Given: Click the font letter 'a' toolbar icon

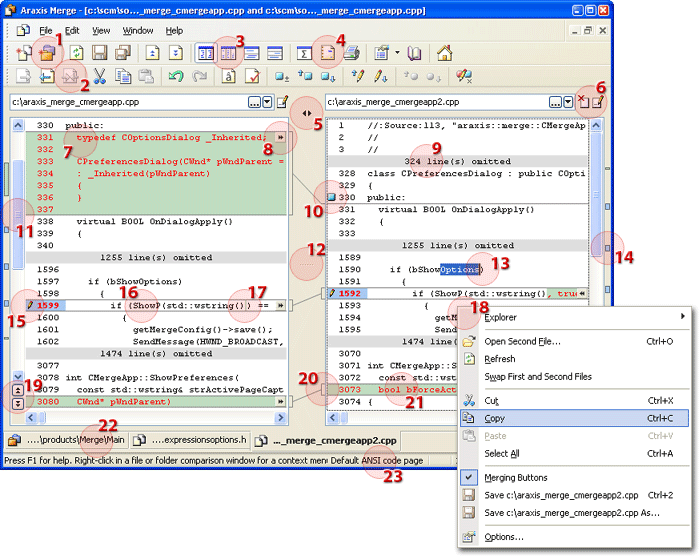Looking at the screenshot, I should tap(229, 76).
